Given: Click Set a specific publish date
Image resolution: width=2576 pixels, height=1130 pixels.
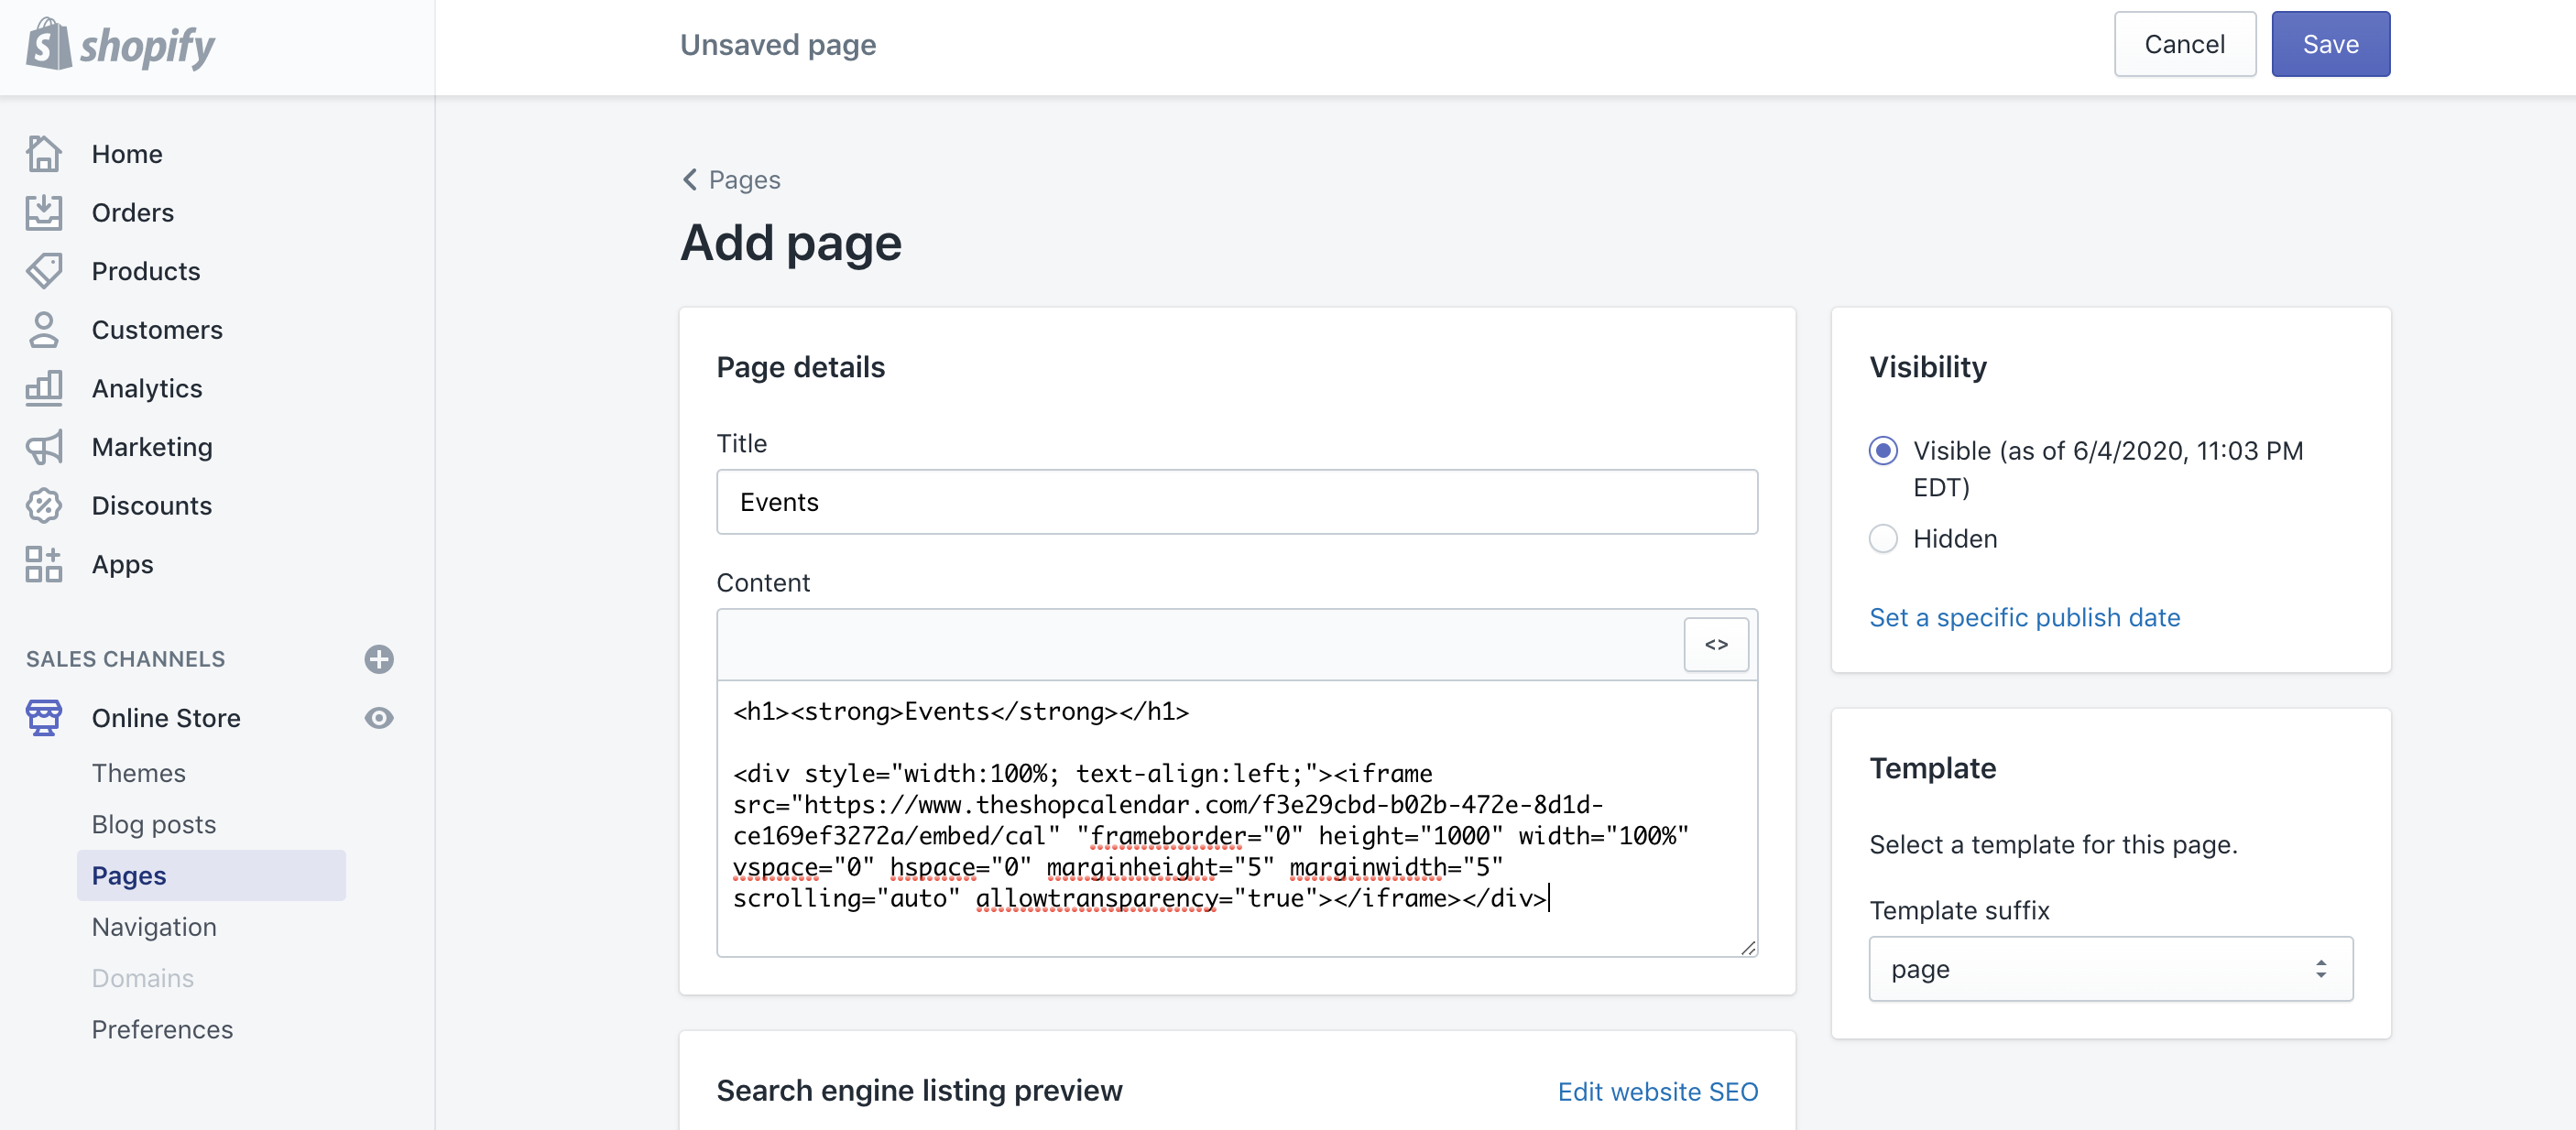Looking at the screenshot, I should (x=2024, y=617).
